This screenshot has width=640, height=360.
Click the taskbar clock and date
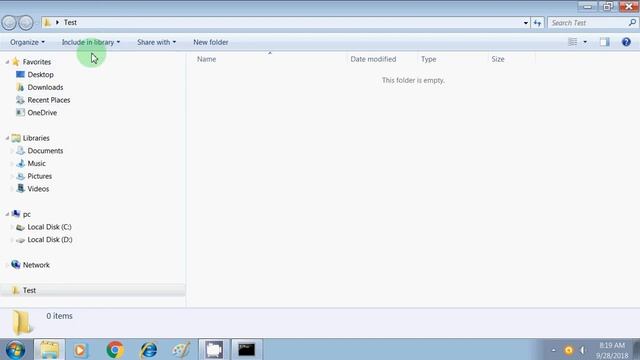click(612, 350)
